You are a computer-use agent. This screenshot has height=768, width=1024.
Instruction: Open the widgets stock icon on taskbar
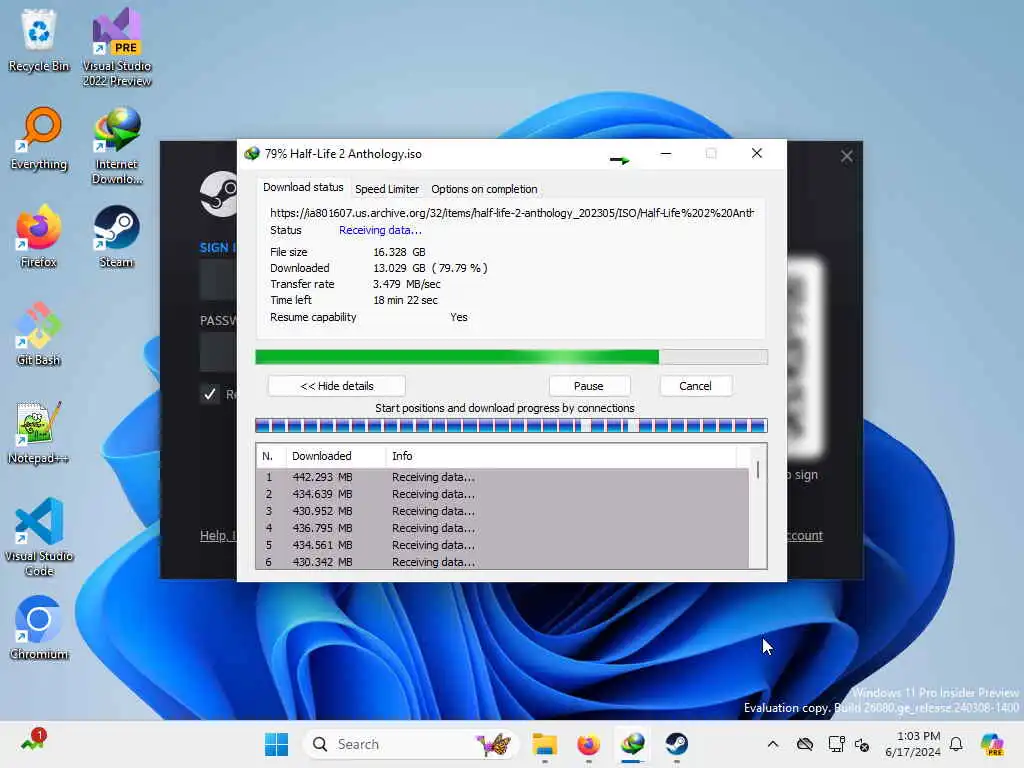pyautogui.click(x=33, y=741)
